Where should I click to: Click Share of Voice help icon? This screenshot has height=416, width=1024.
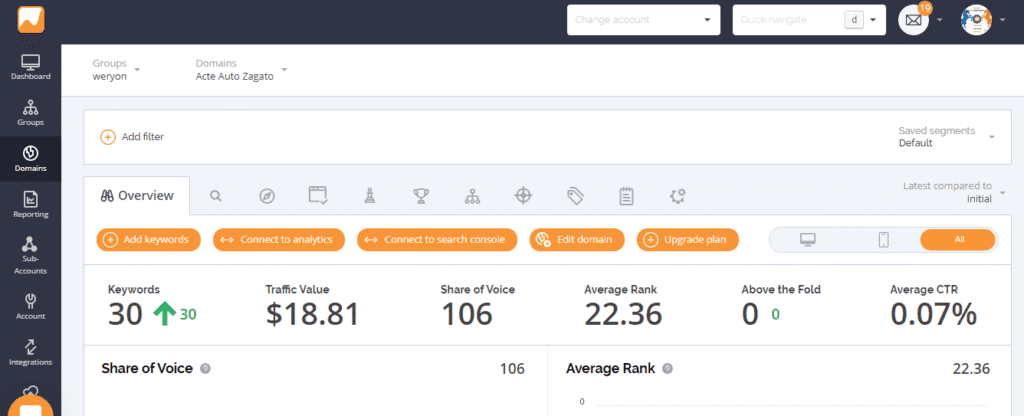[205, 369]
